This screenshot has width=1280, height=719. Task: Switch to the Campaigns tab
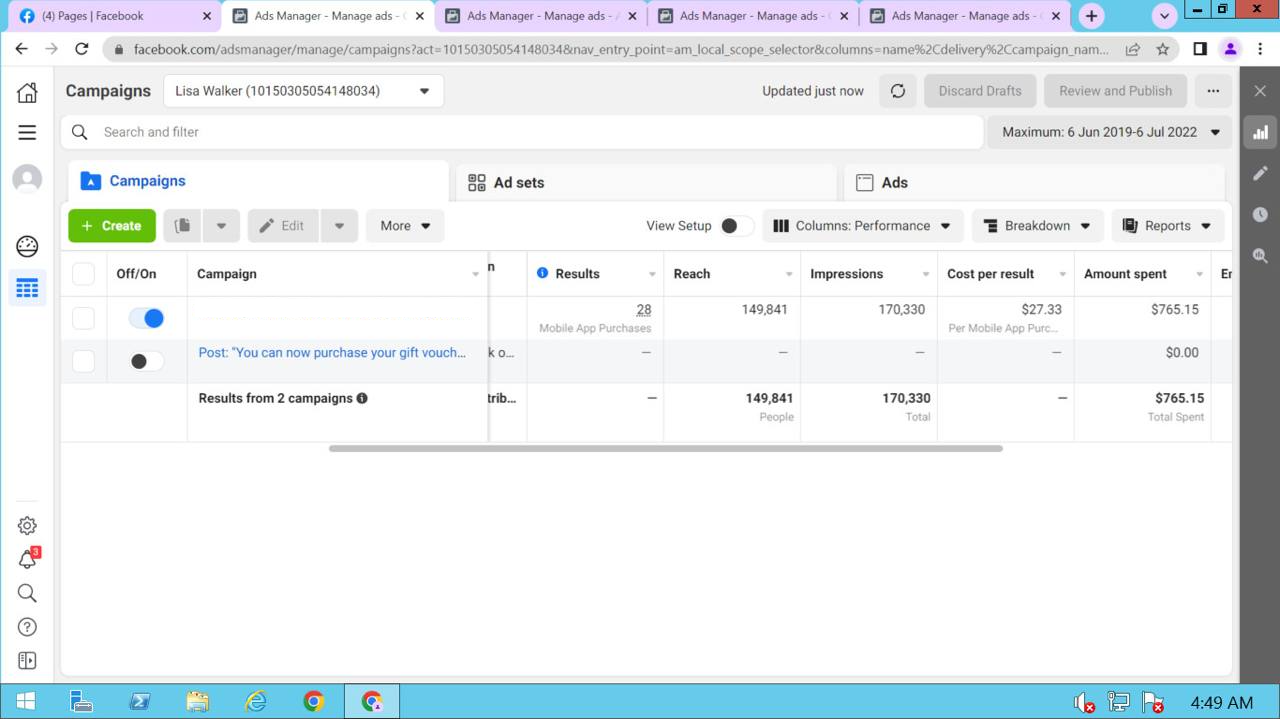point(258,181)
